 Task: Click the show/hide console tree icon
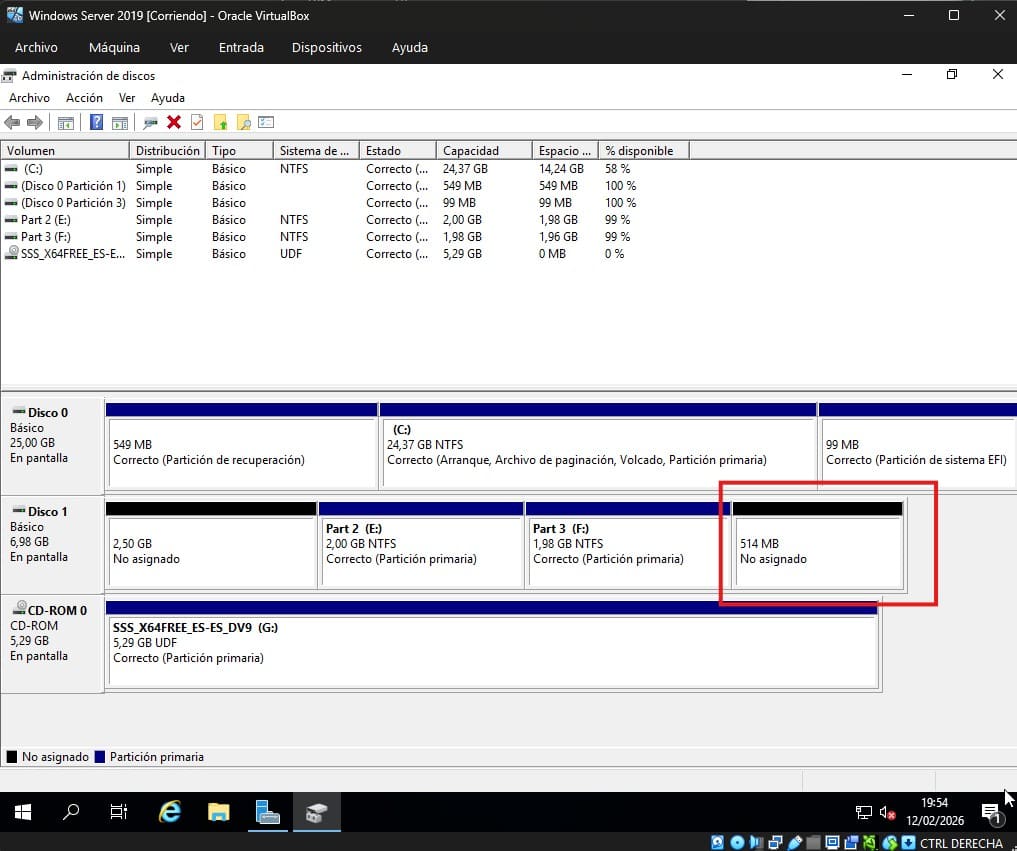66,123
